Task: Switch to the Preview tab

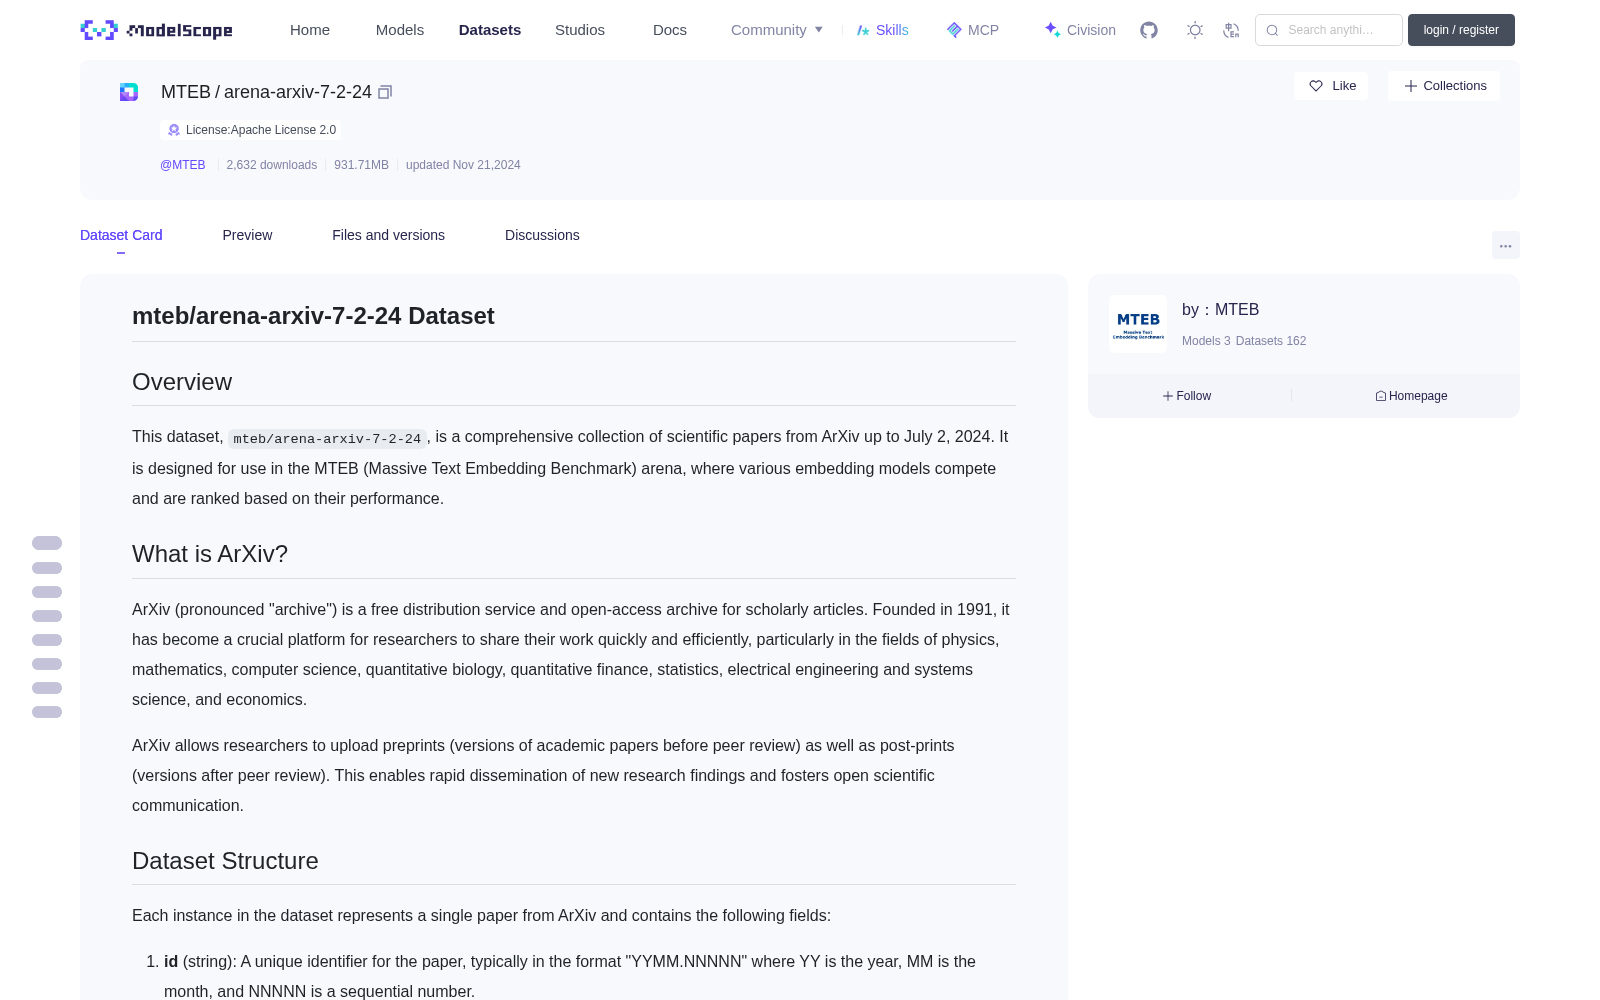Action: tap(247, 235)
